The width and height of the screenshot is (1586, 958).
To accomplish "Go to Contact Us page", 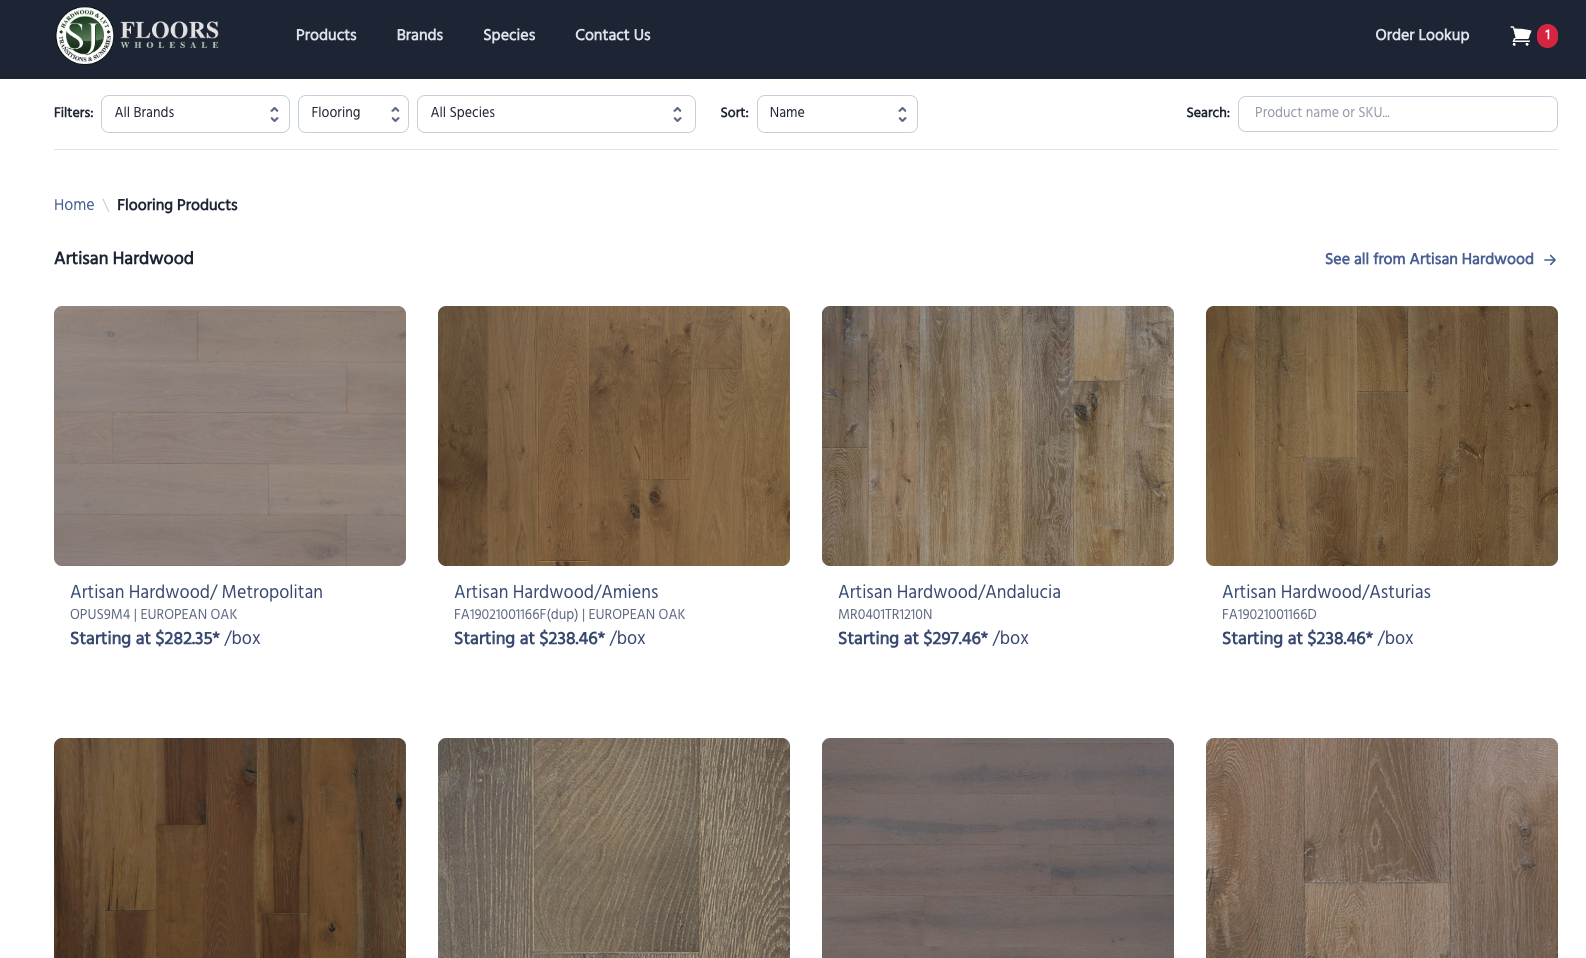I will tap(612, 35).
